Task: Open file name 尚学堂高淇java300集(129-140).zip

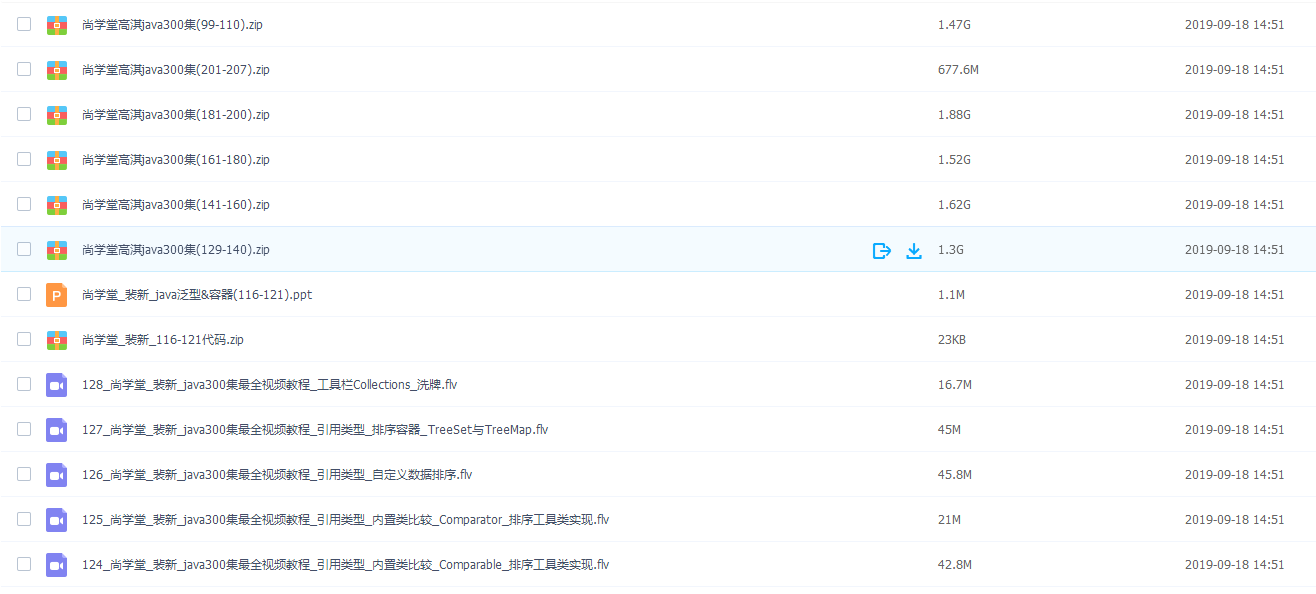Action: tap(176, 250)
